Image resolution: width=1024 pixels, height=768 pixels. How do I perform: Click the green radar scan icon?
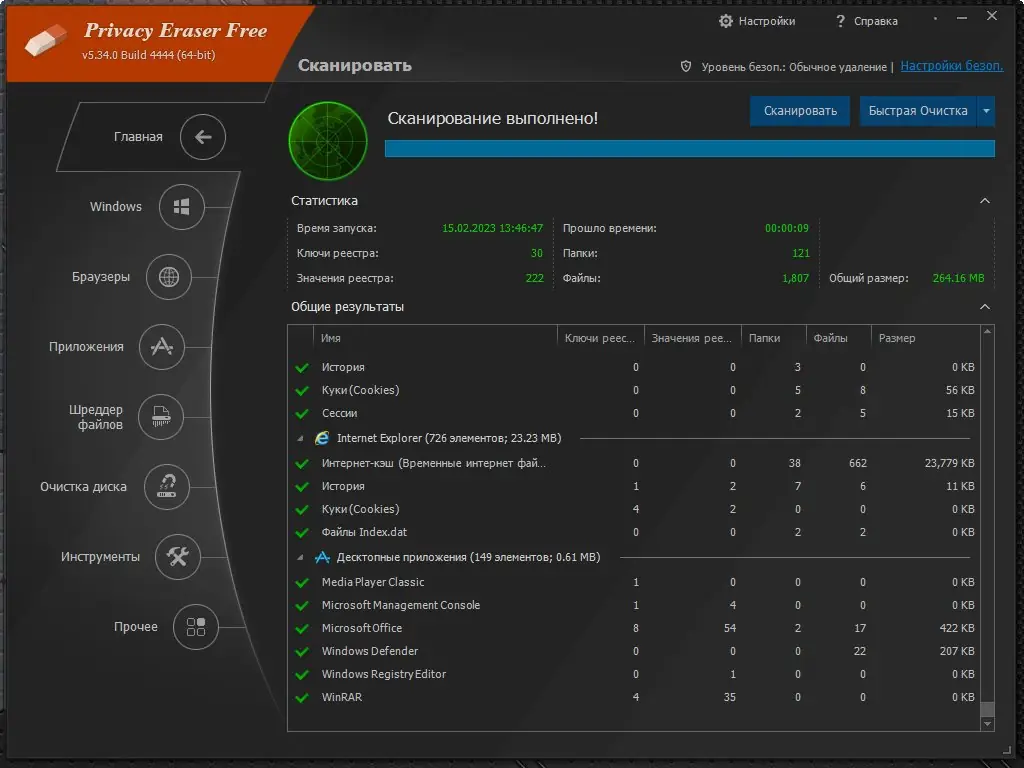328,140
